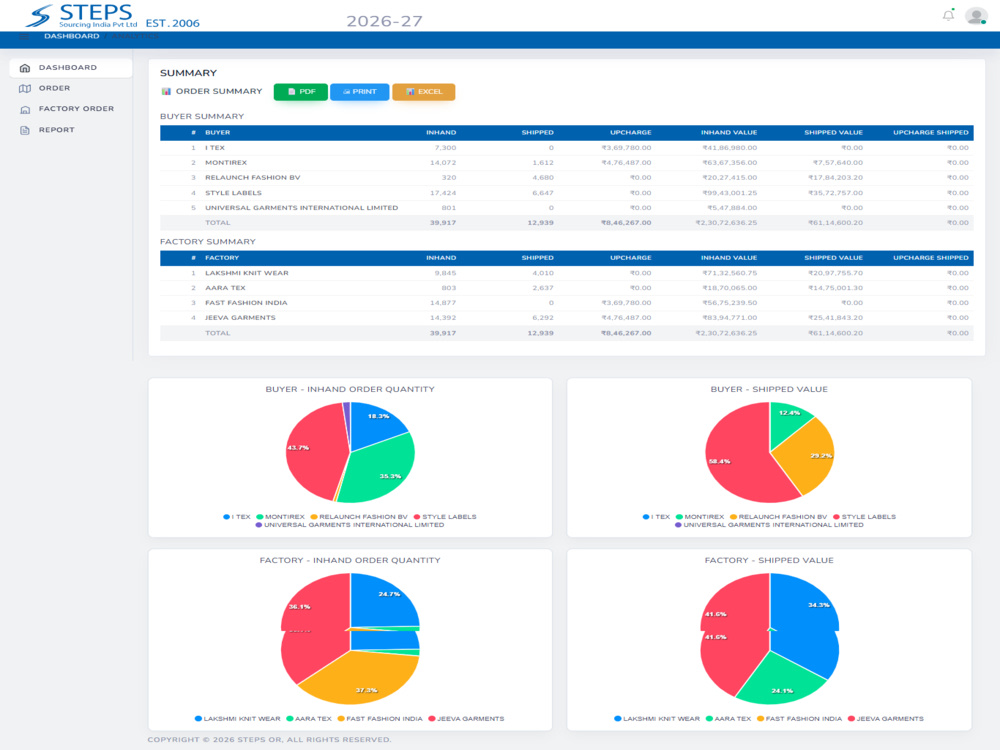The image size is (1000, 750).
Task: Click the ANALYTICS breadcrumb
Action: tap(135, 36)
